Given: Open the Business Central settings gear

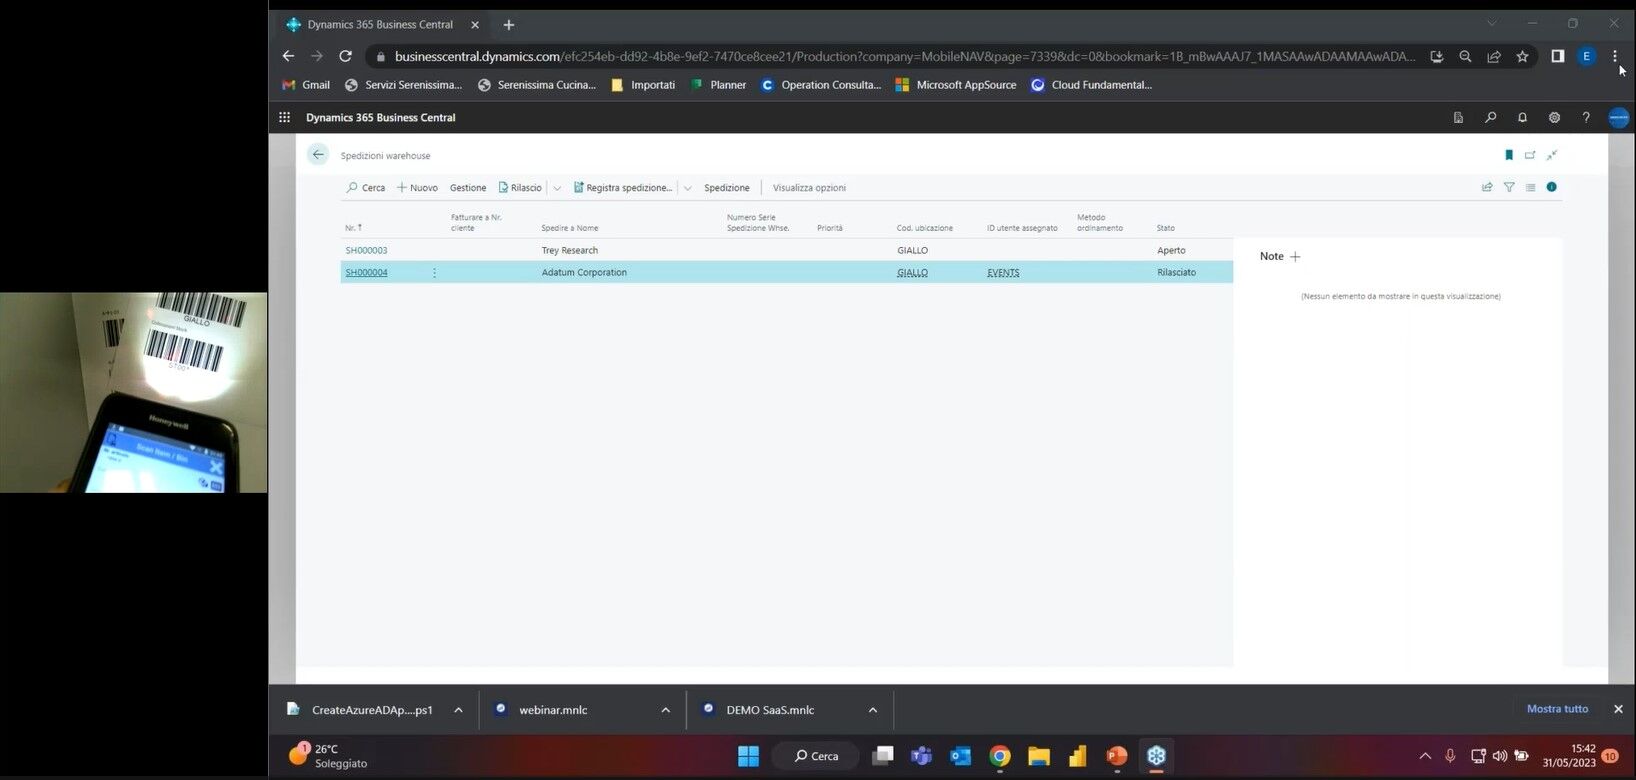Looking at the screenshot, I should tap(1554, 117).
